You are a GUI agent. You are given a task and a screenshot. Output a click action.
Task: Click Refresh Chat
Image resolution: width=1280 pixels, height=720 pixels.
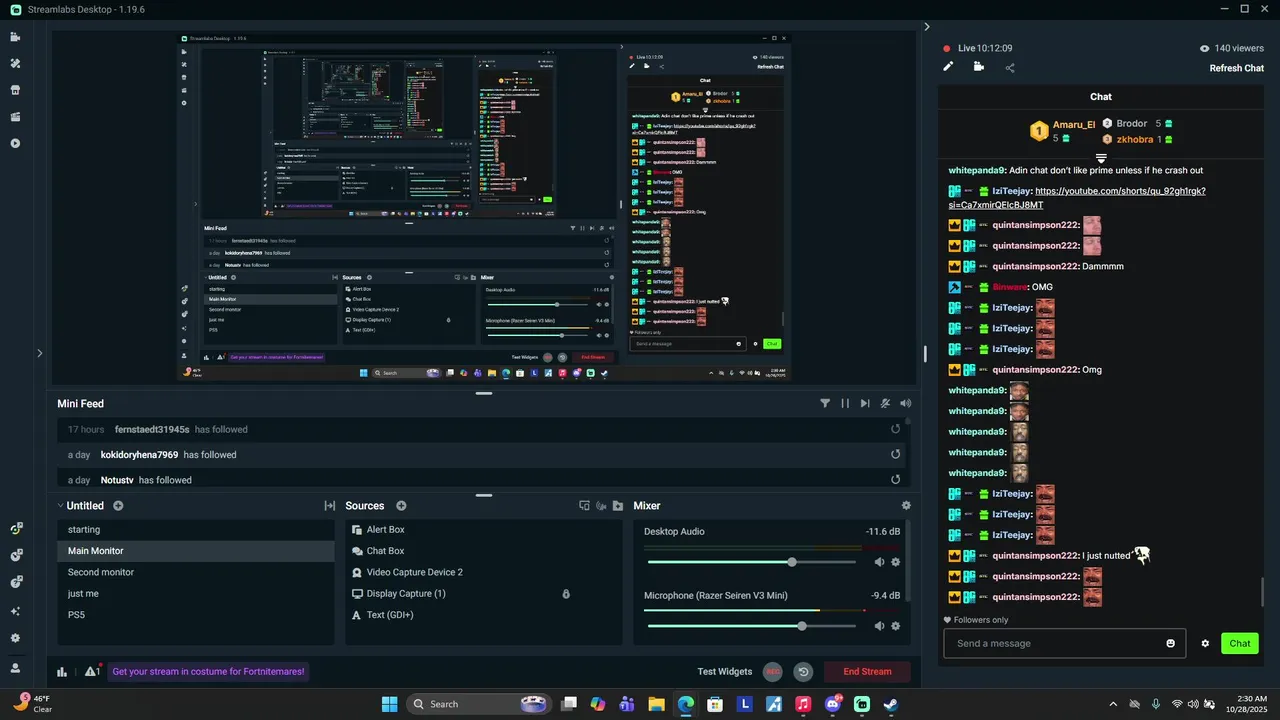click(x=1237, y=68)
